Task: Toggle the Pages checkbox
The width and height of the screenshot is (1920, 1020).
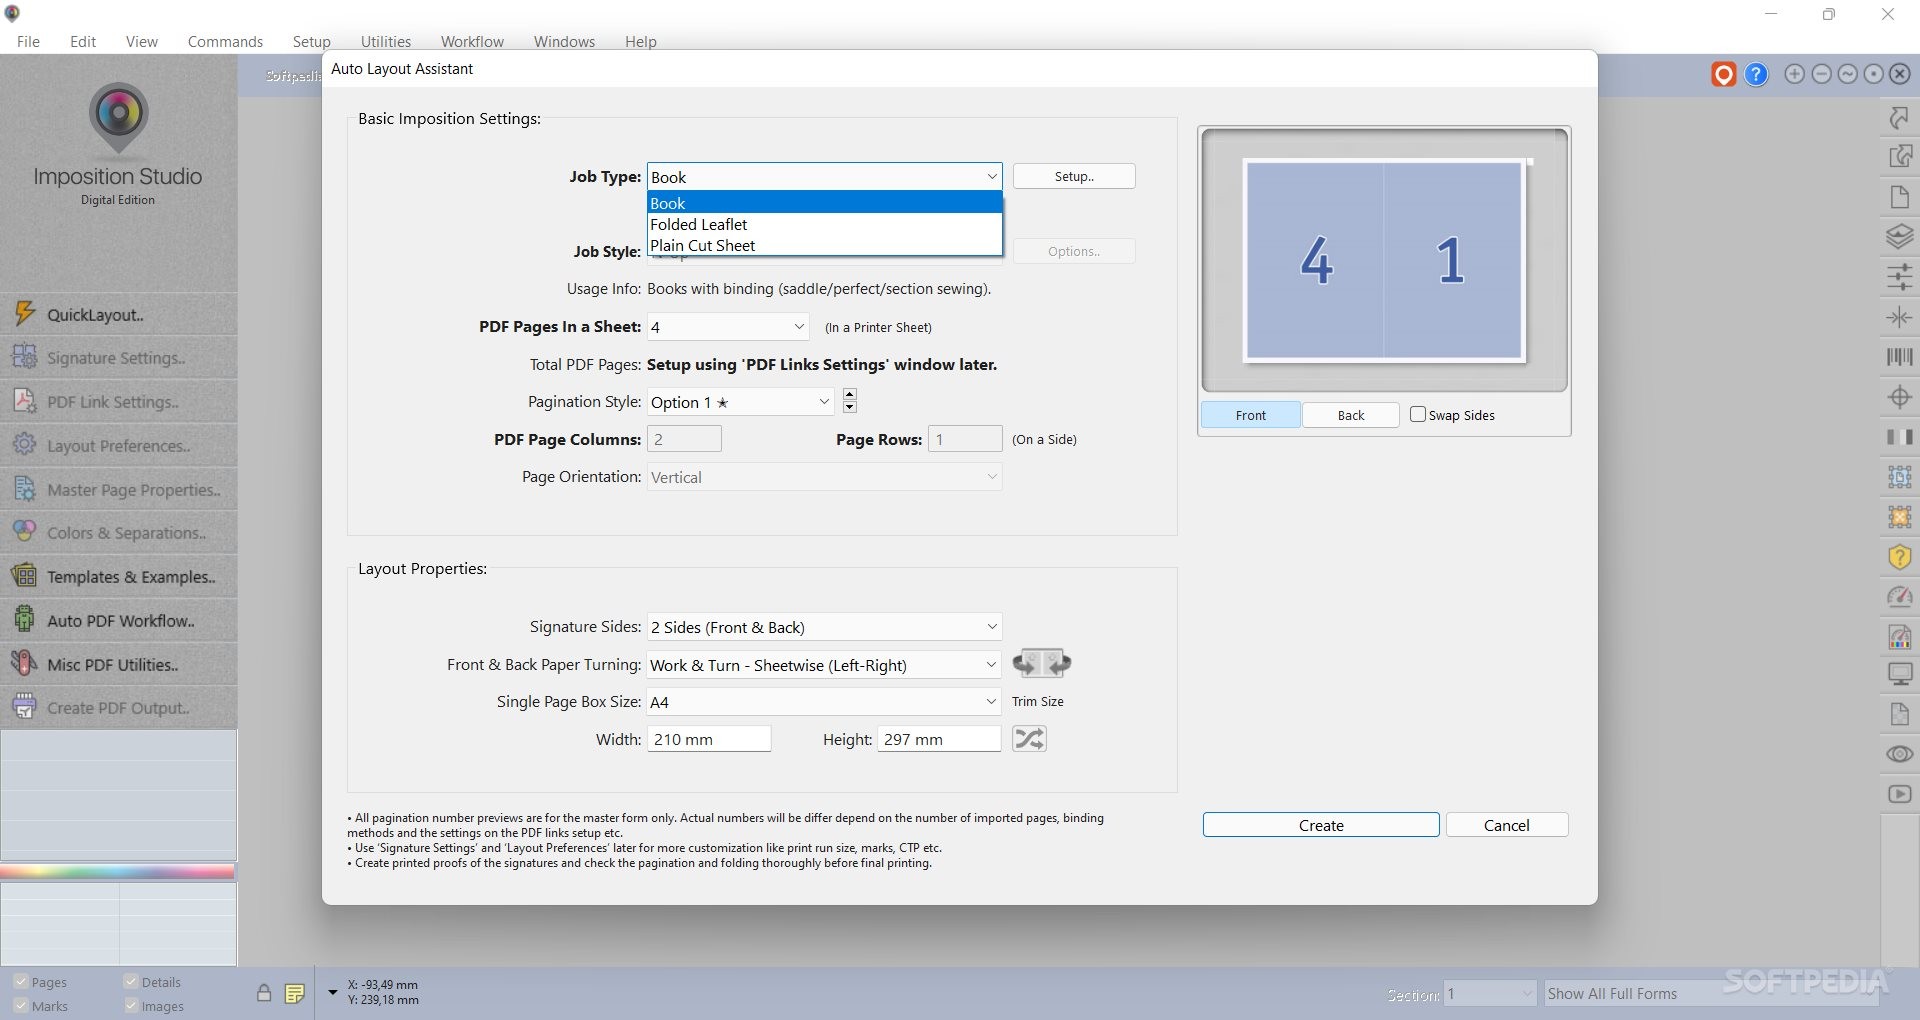Action: click(x=20, y=982)
